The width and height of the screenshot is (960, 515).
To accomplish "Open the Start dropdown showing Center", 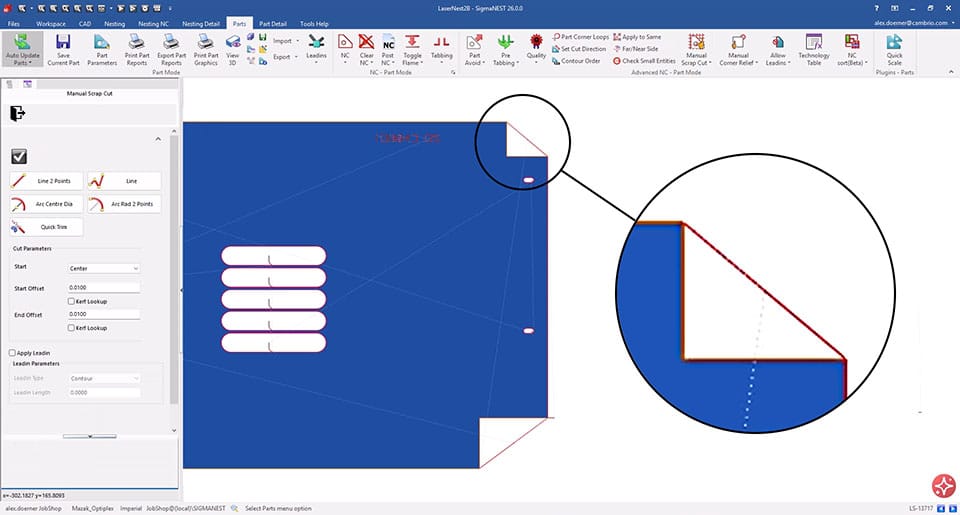I will click(104, 268).
